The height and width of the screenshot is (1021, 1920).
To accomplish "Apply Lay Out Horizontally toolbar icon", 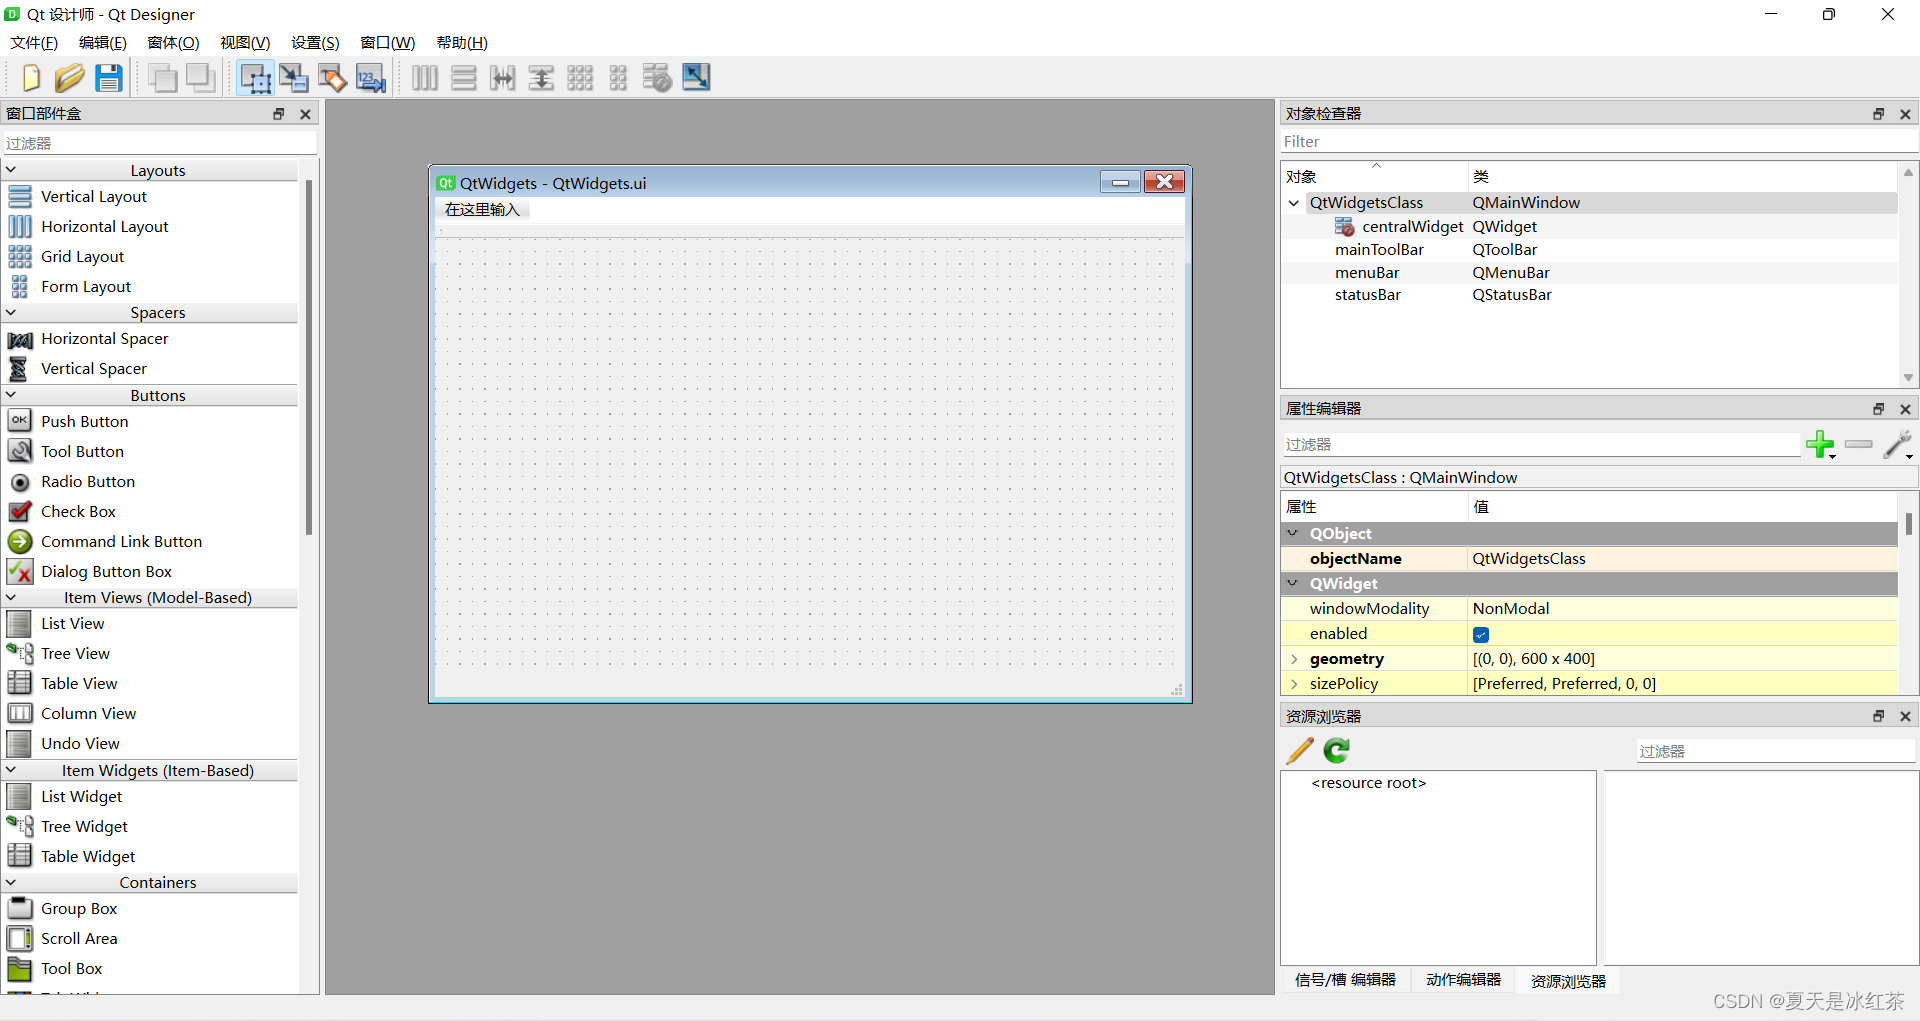I will pos(425,78).
